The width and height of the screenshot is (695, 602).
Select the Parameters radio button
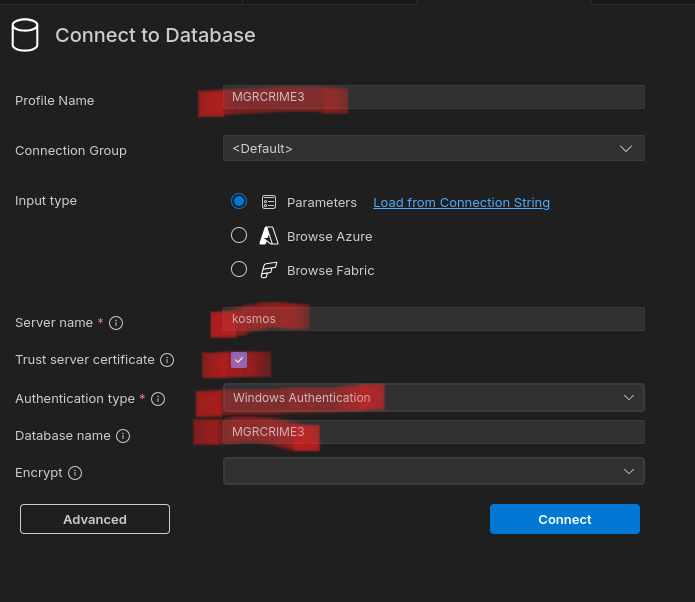click(239, 201)
